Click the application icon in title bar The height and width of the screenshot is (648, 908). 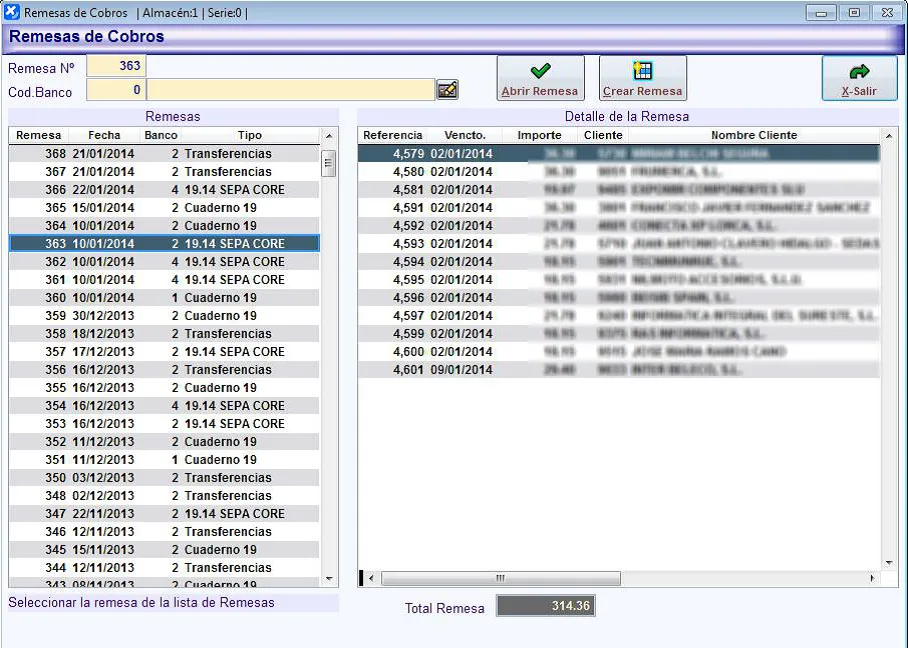[x=12, y=13]
